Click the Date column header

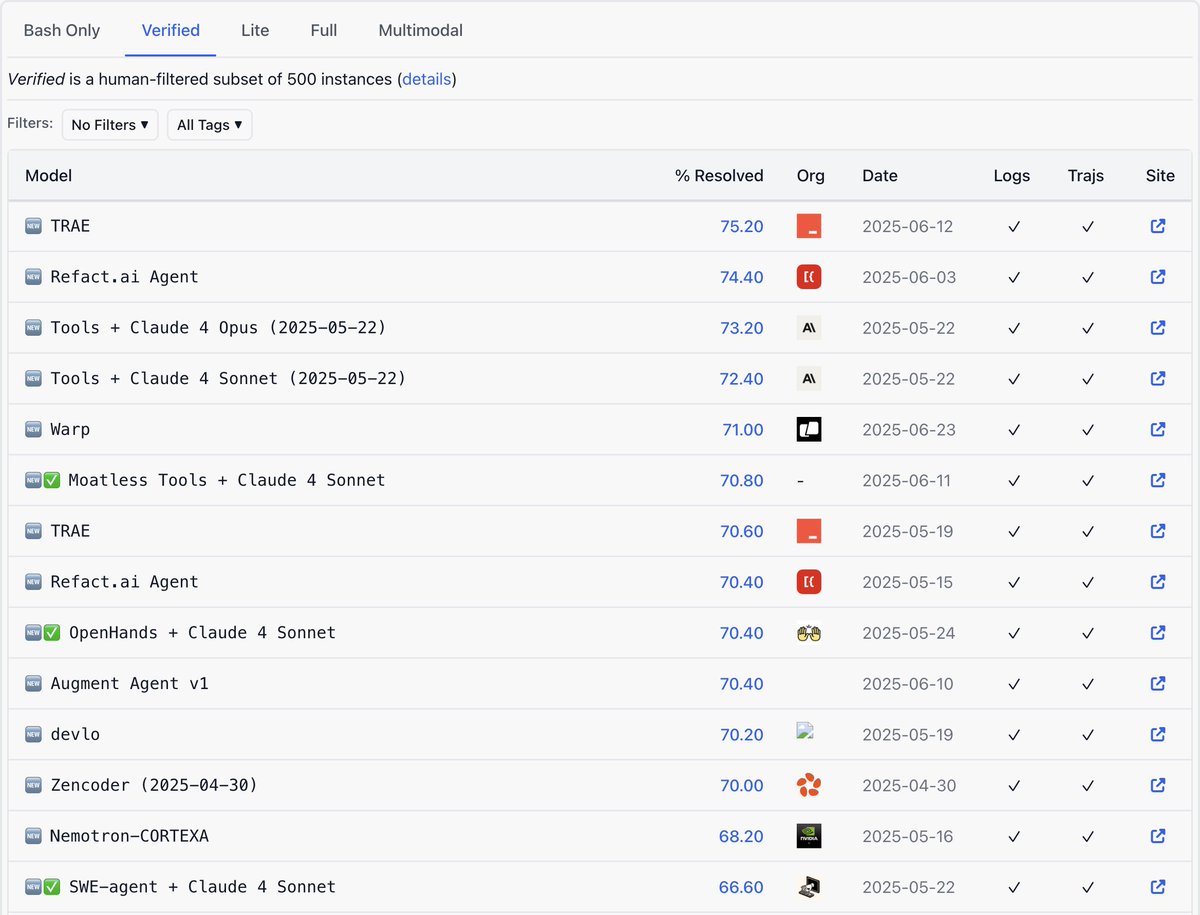[880, 176]
